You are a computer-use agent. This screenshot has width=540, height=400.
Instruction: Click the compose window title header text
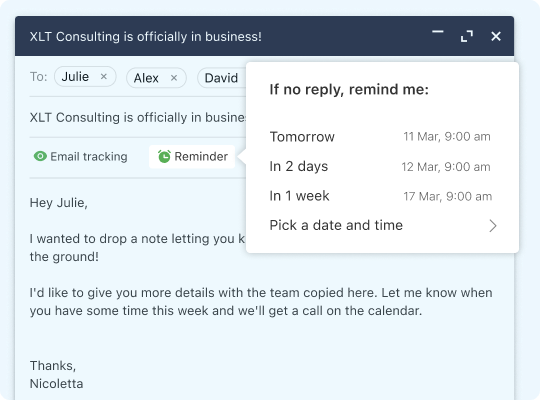pos(146,37)
